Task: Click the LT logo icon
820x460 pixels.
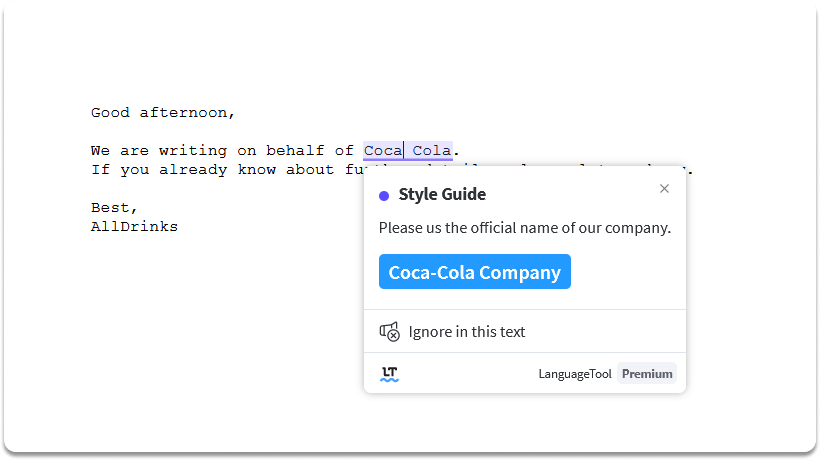Action: pos(390,374)
